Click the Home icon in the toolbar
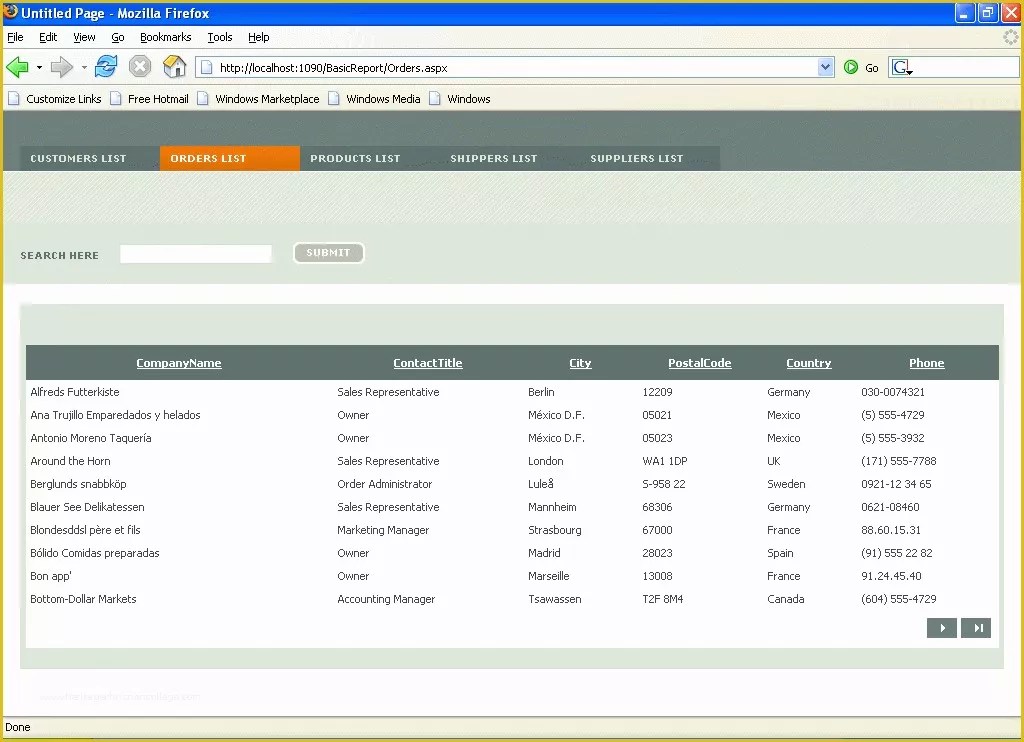Viewport: 1024px width, 742px height. tap(172, 67)
